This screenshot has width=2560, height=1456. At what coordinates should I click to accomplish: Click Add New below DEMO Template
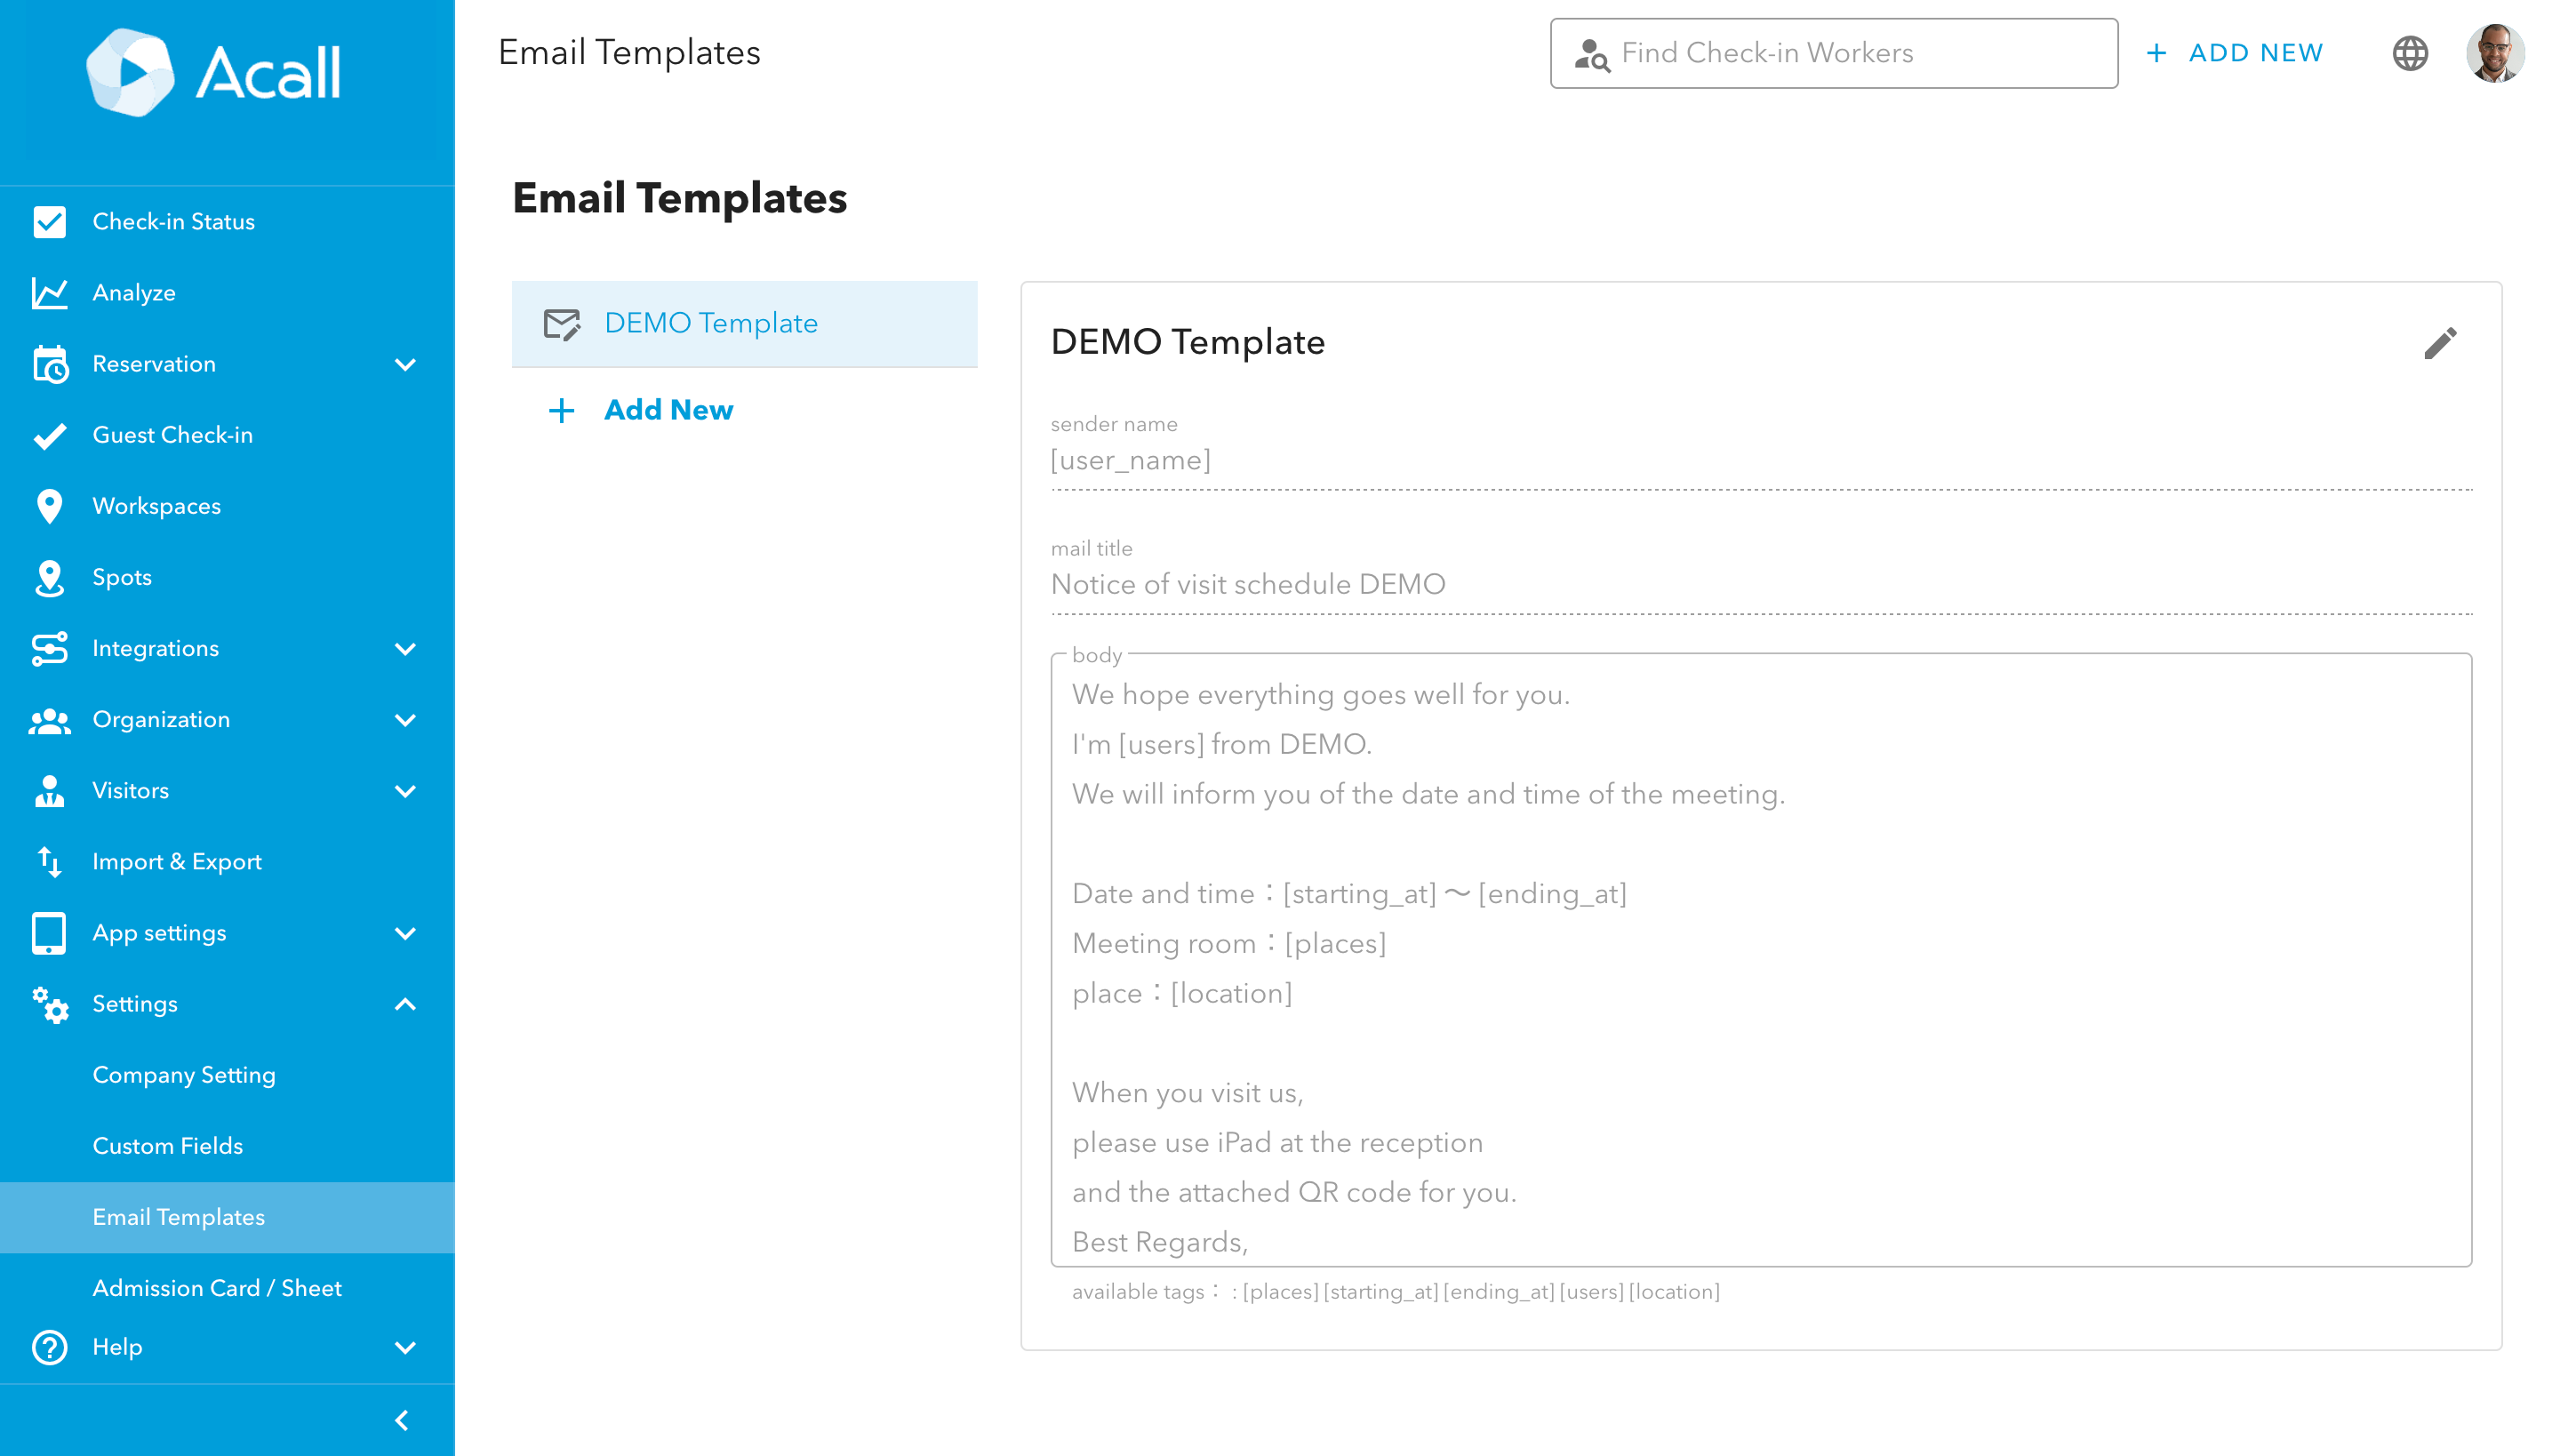tap(668, 410)
